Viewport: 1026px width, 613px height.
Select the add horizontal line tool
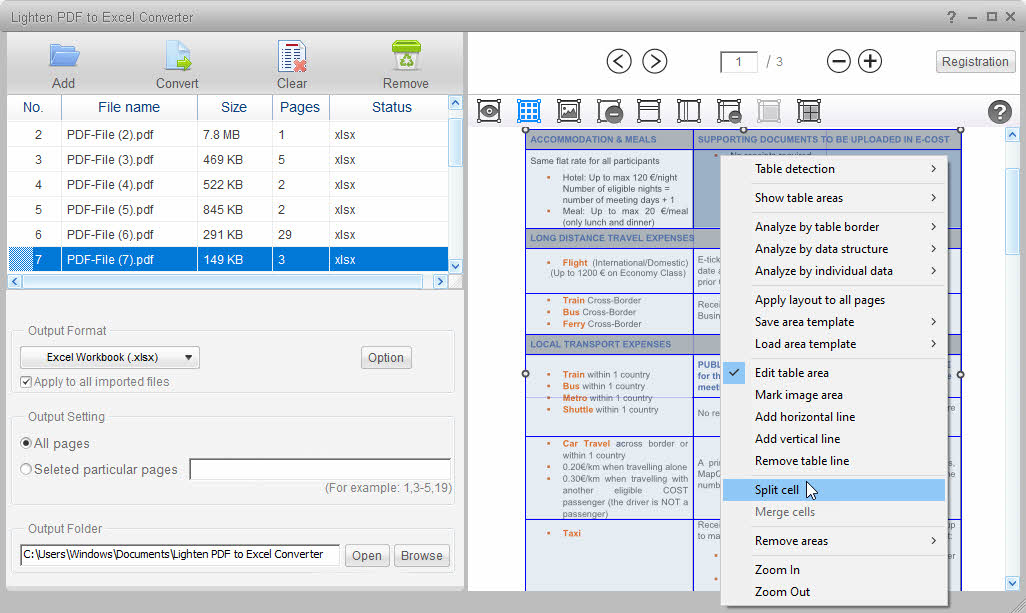coord(648,111)
